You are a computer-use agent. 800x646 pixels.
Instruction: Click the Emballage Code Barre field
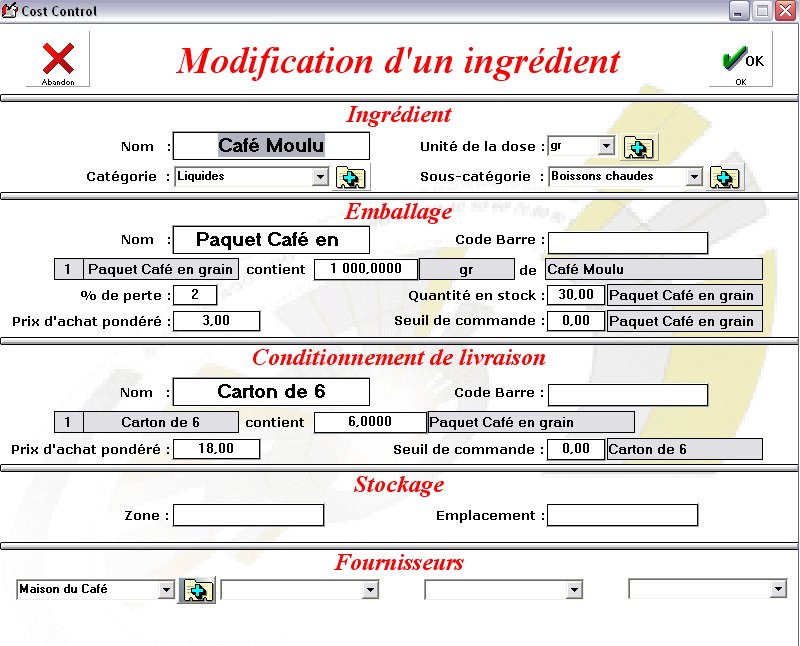pos(627,242)
